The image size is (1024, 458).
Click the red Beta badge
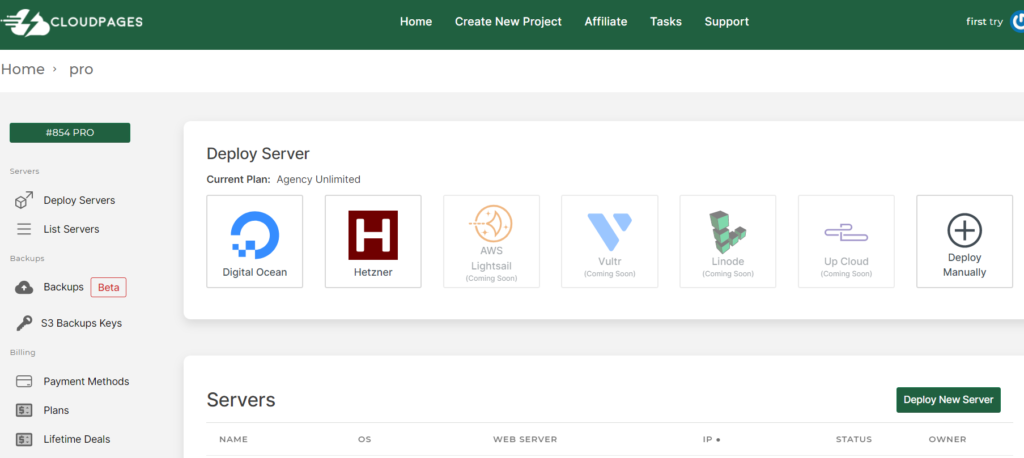tap(108, 287)
